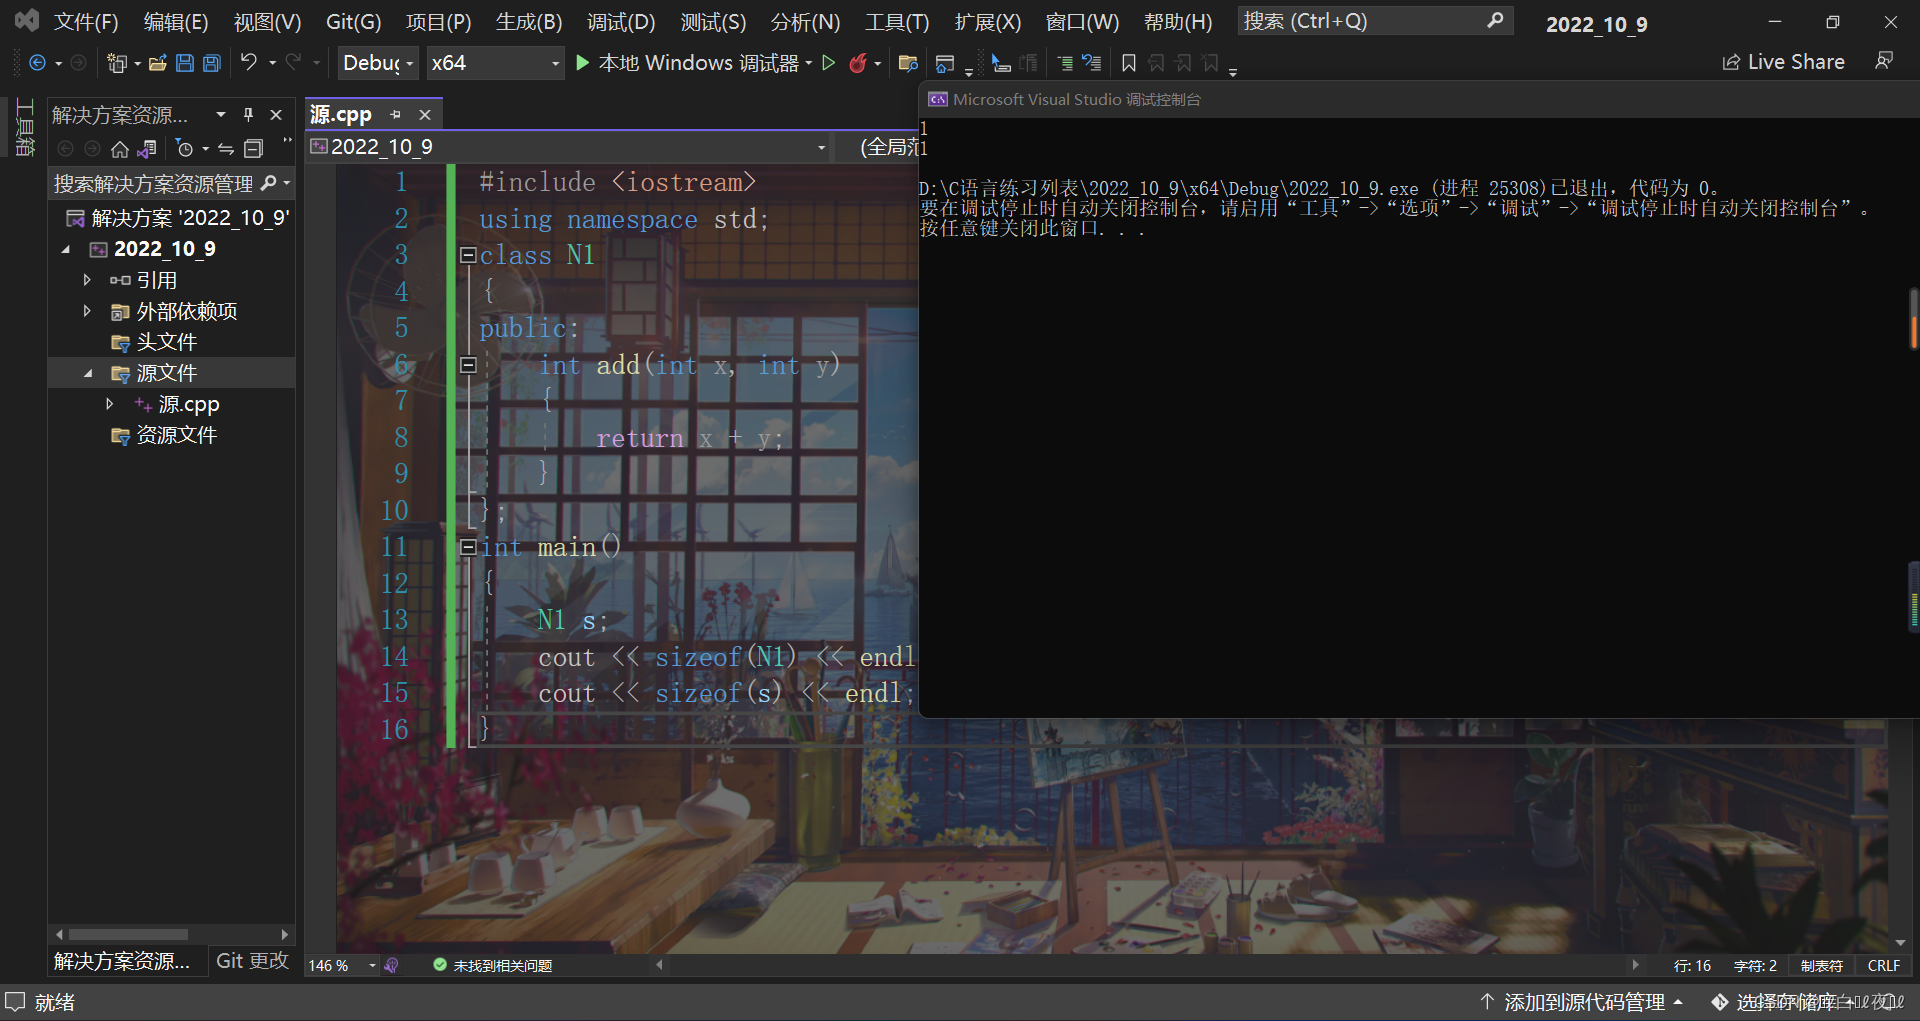Screen dimensions: 1920x1021
Task: Click the Live Share button
Action: pos(1783,62)
